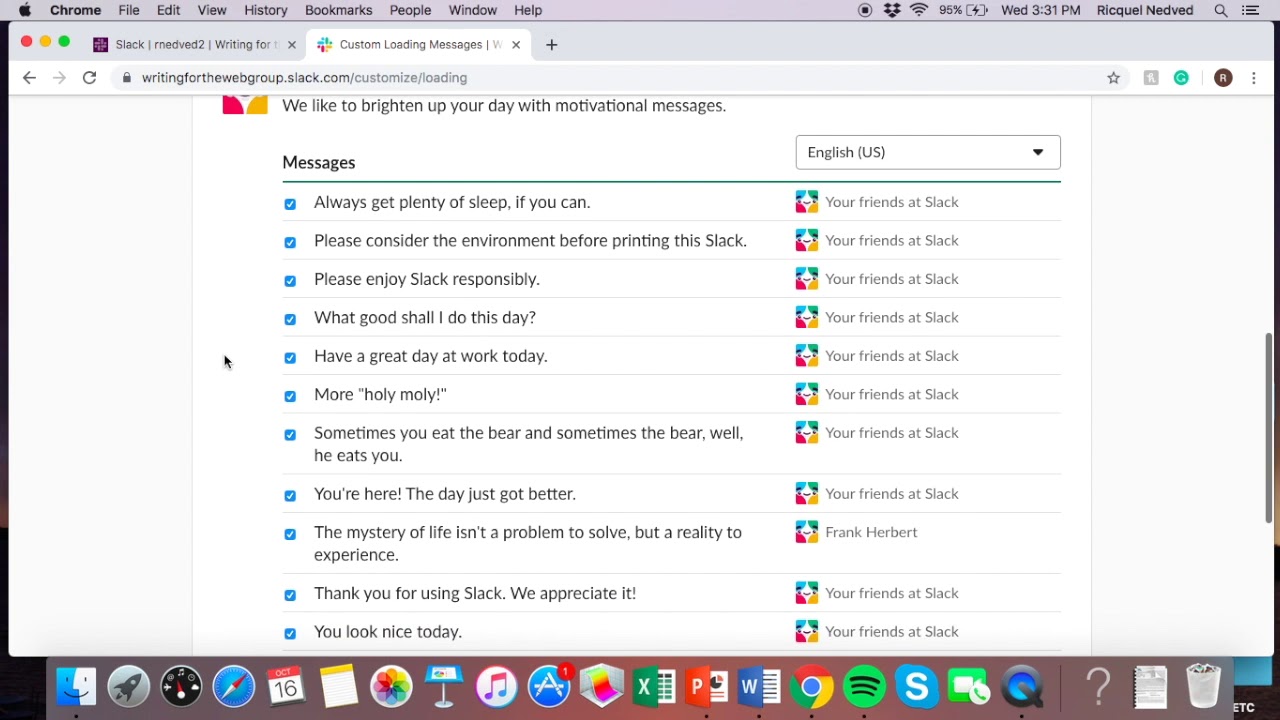Open Chrome profile avatar R
Viewport: 1280px width, 720px height.
pos(1223,78)
